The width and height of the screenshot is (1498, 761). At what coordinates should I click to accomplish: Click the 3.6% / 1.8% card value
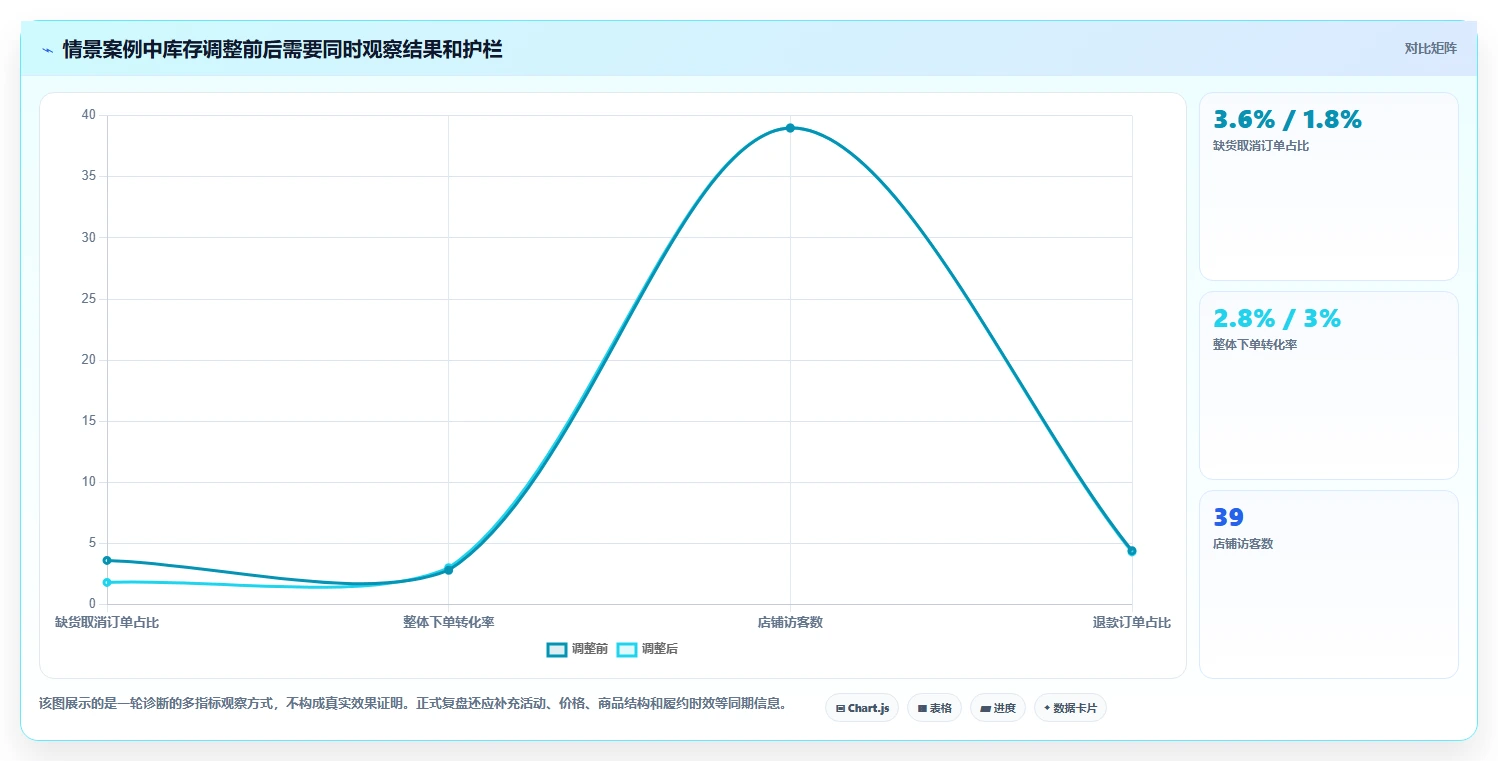pyautogui.click(x=1287, y=120)
